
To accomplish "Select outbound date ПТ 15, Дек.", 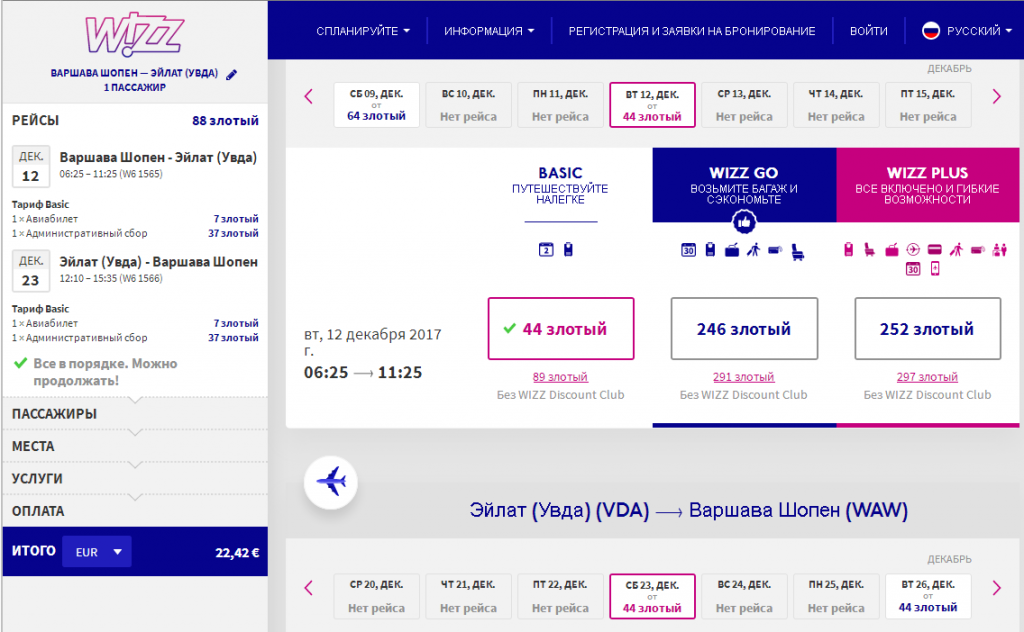I will [928, 104].
